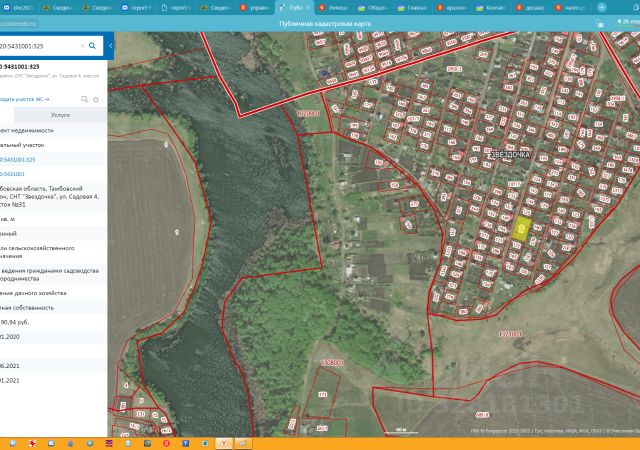The image size is (640, 450).
Task: Click the map scale bar at the bottom
Action: click(x=402, y=431)
